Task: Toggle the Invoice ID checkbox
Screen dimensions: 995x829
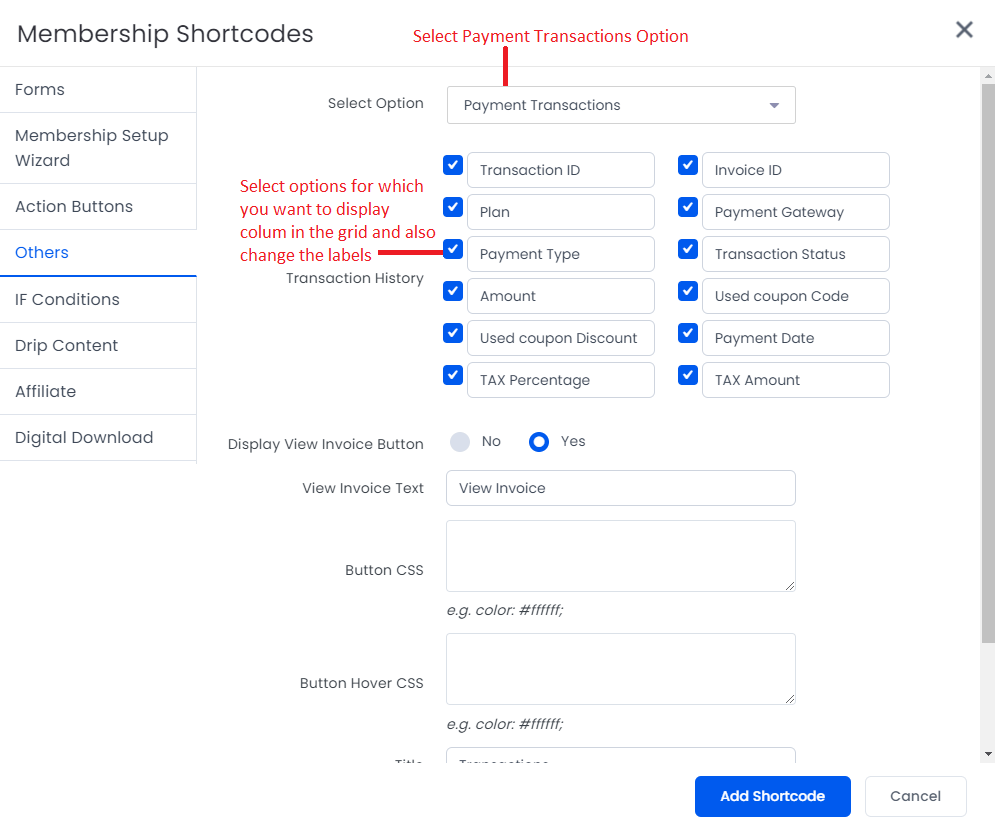Action: pyautogui.click(x=688, y=165)
